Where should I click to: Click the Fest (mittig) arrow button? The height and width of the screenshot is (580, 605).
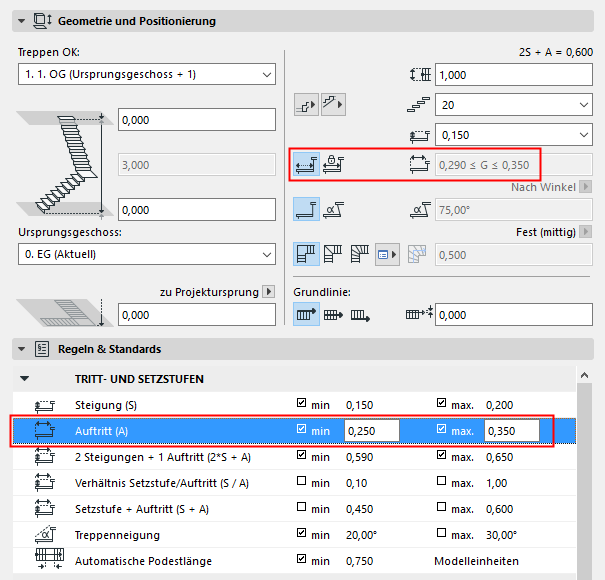point(585,232)
